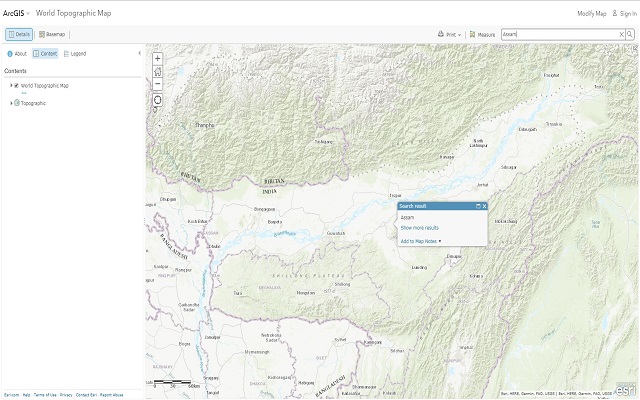Open the Privacy footer link
The image size is (640, 400).
click(66, 395)
